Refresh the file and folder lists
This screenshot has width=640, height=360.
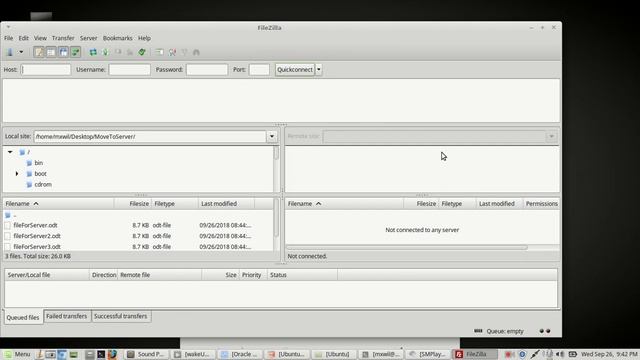pos(93,52)
